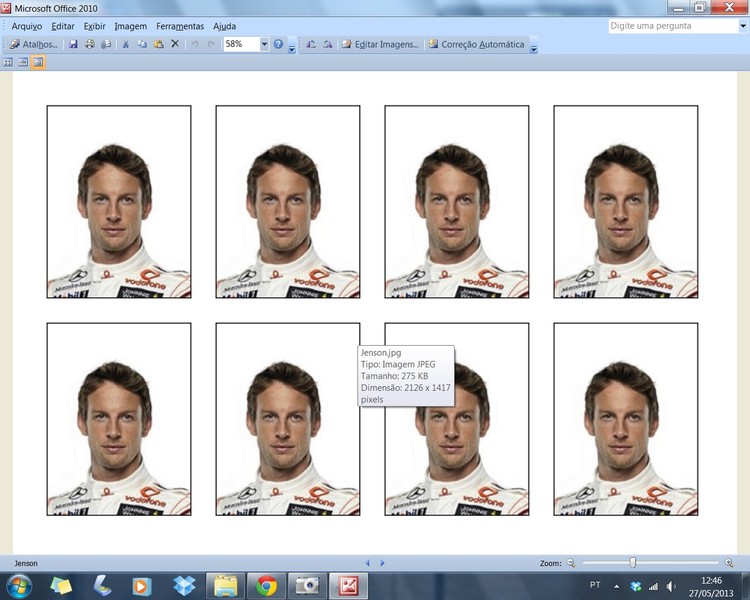The image size is (750, 600).
Task: Click the Paste clipboard icon
Action: click(158, 45)
